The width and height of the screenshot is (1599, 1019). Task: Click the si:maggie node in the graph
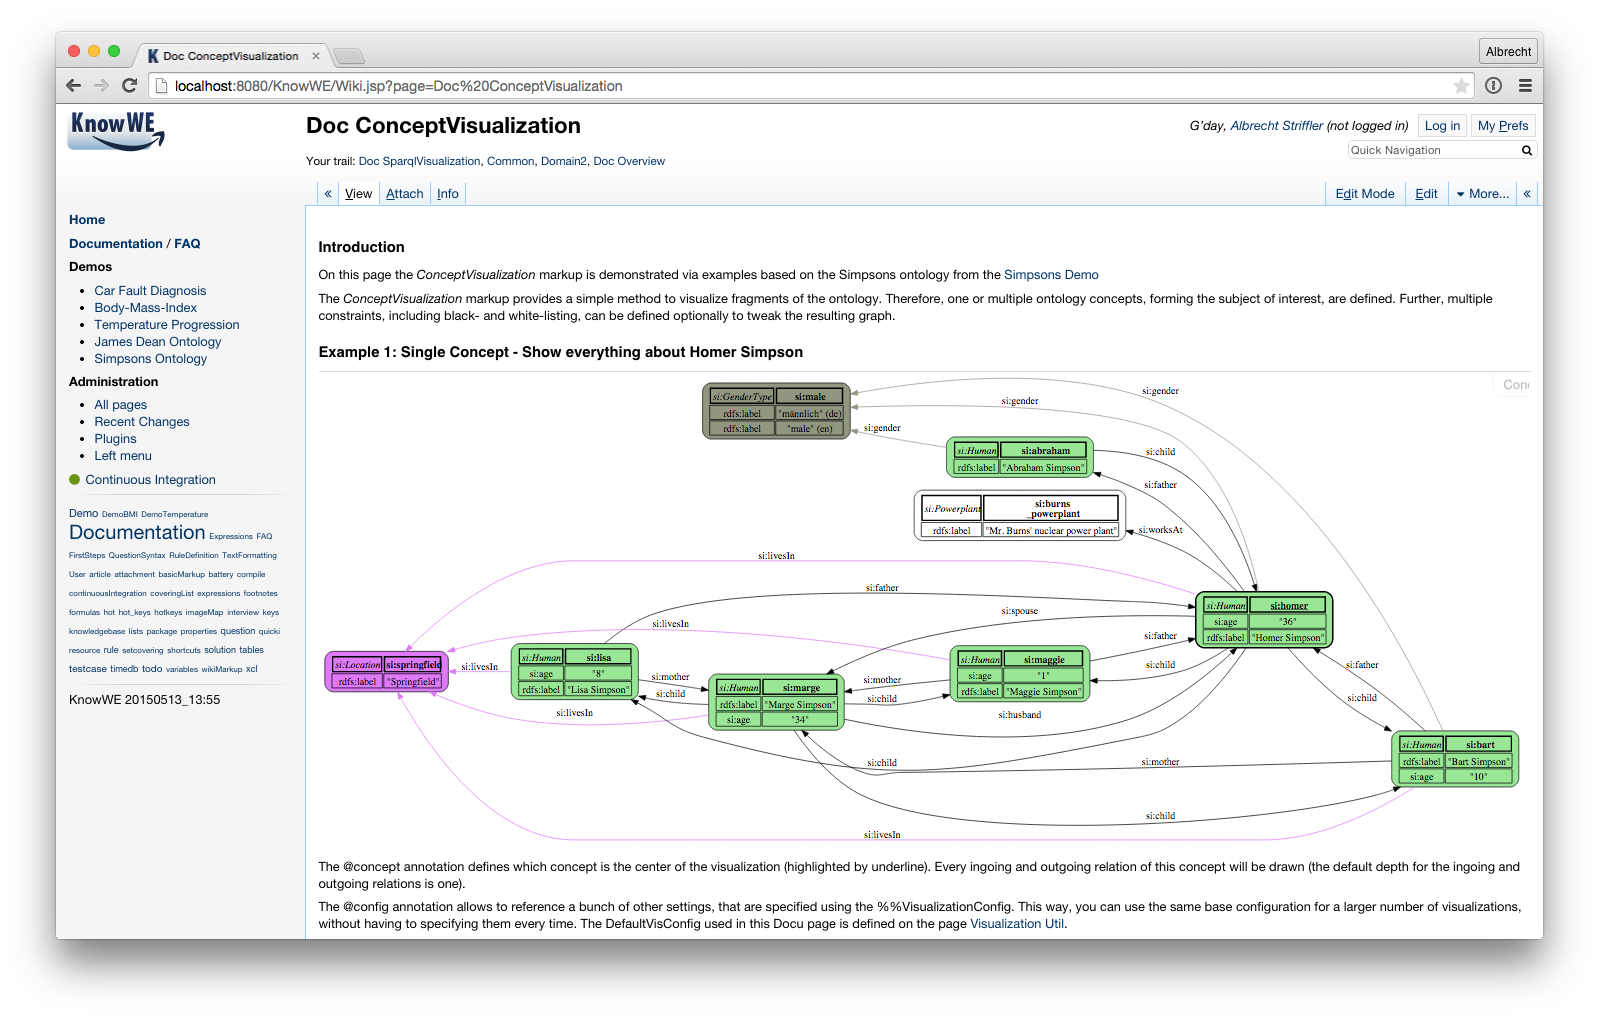click(x=1019, y=674)
